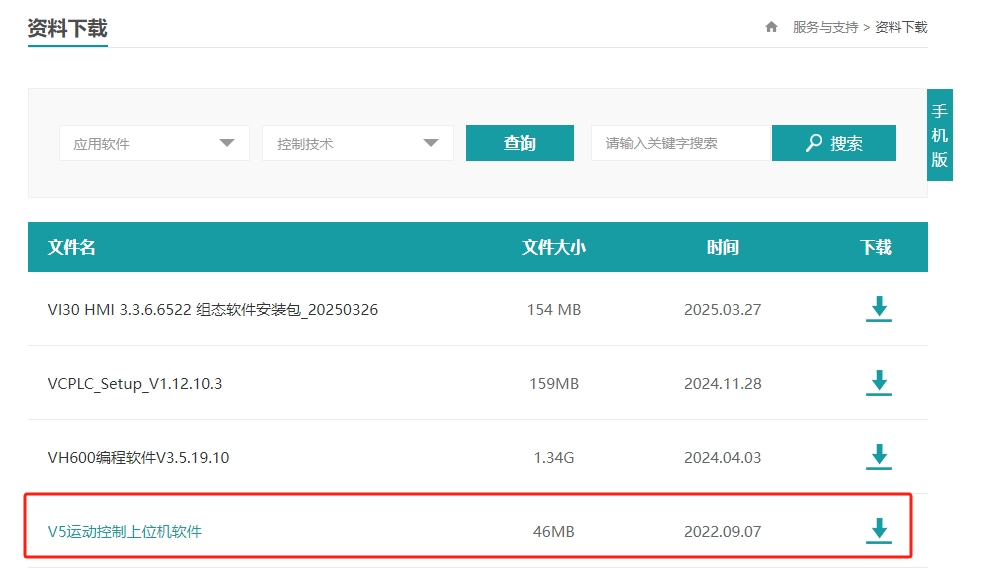Click the 时间 column header
Image resolution: width=995 pixels, height=574 pixels.
click(x=722, y=247)
